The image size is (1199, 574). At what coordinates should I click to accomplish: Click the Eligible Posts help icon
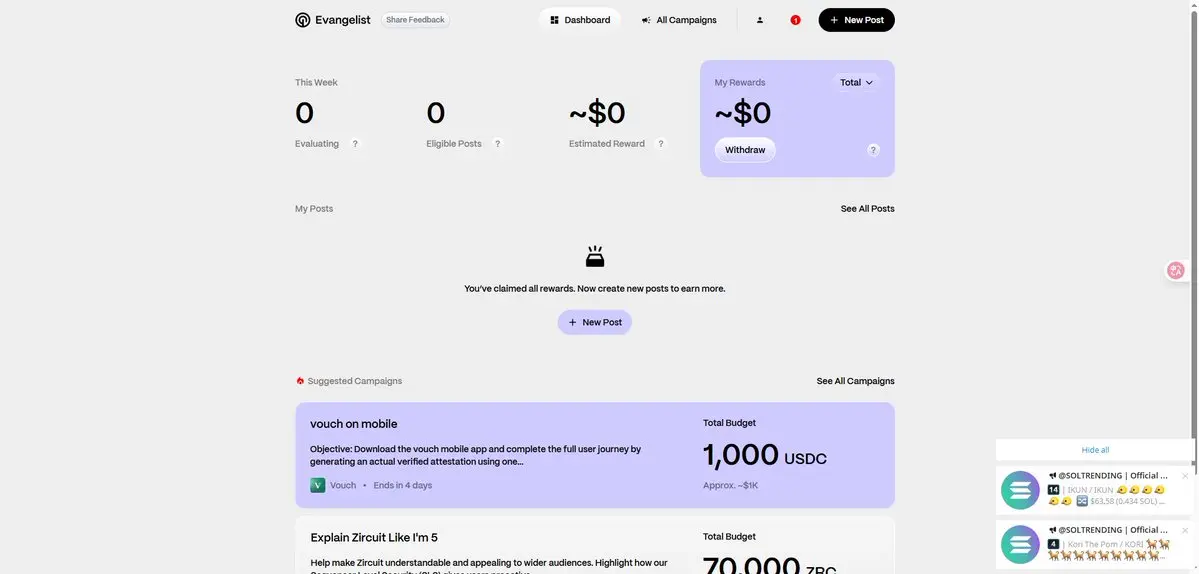click(498, 144)
